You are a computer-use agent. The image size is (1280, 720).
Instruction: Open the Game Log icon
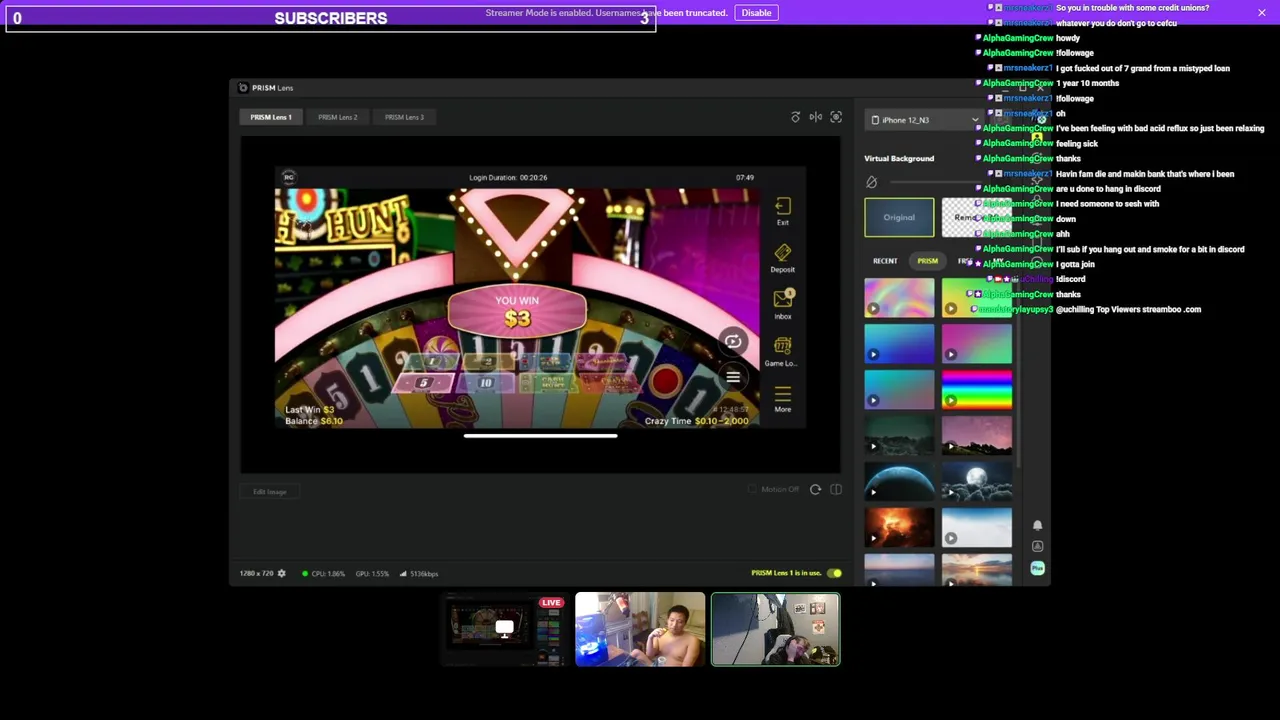click(782, 350)
